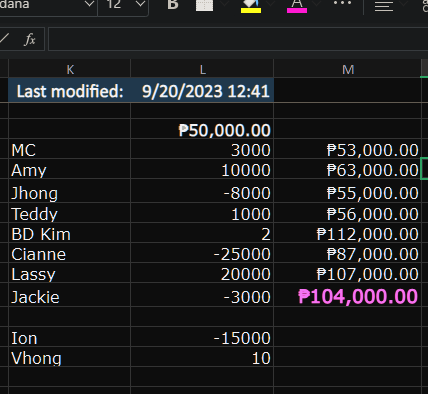Open borders dropdown arrow
Image resolution: width=428 pixels, height=394 pixels.
pos(224,4)
